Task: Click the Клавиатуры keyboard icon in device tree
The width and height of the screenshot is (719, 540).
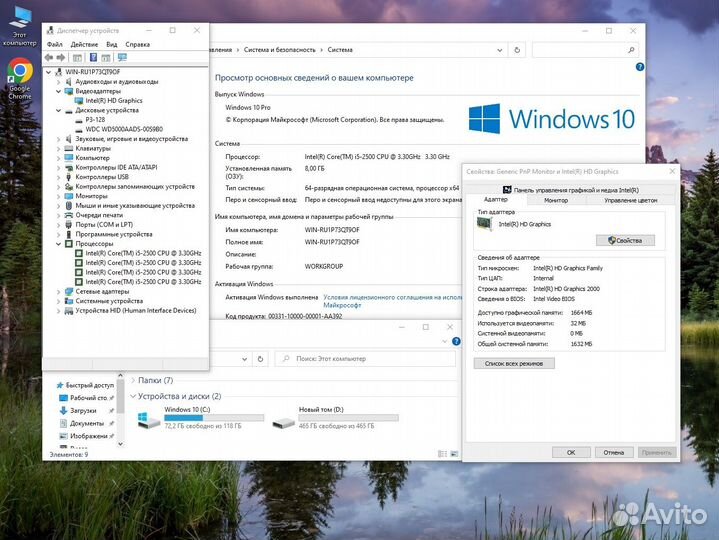Action: [69, 149]
